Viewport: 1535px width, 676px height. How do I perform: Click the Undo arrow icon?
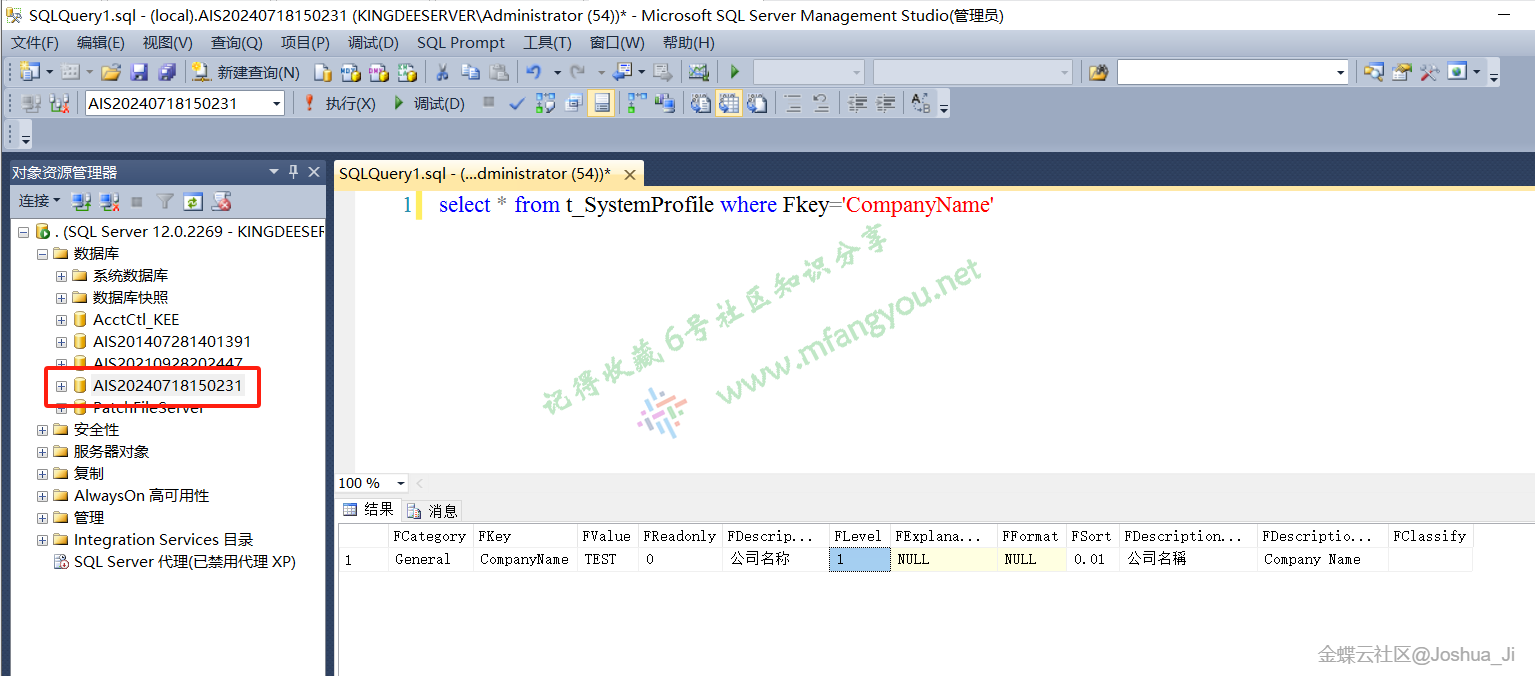(x=533, y=72)
